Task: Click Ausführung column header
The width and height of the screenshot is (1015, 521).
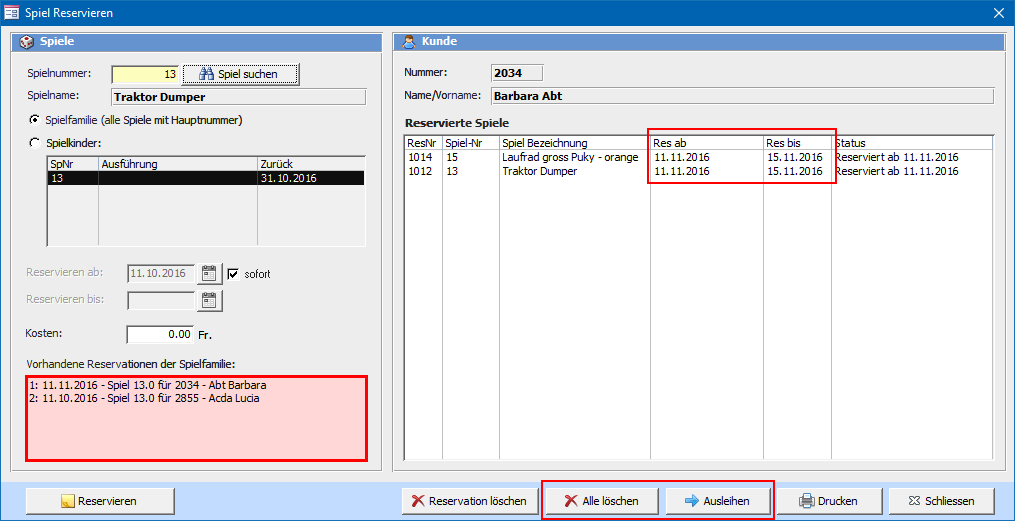Action: [177, 164]
